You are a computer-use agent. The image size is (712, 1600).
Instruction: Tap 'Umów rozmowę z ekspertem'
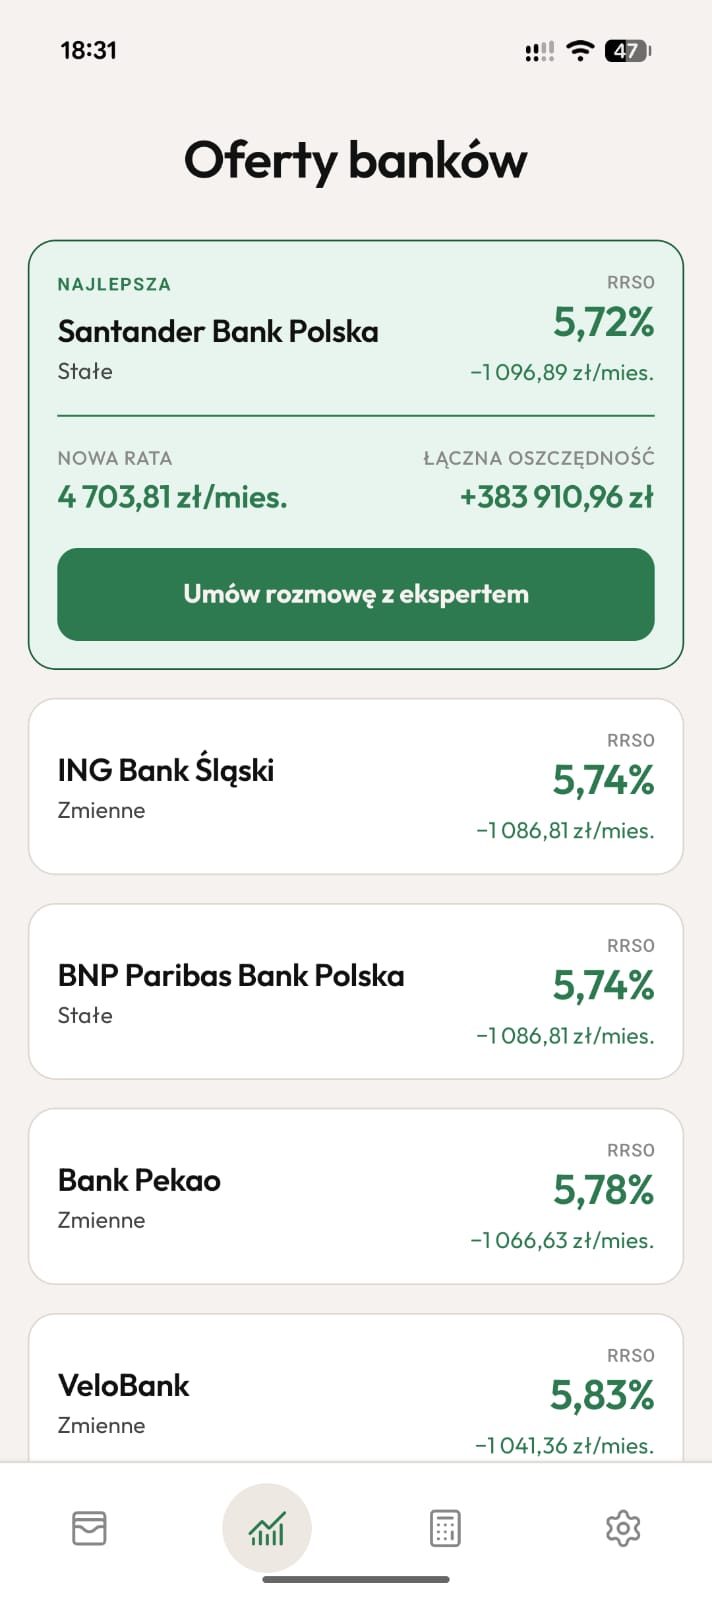pos(356,594)
